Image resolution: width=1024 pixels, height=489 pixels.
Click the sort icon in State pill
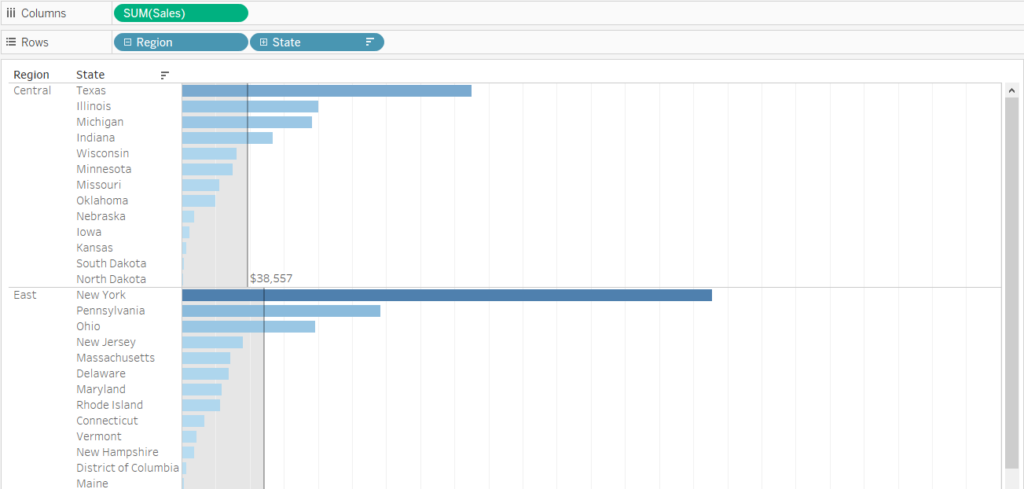coord(370,42)
